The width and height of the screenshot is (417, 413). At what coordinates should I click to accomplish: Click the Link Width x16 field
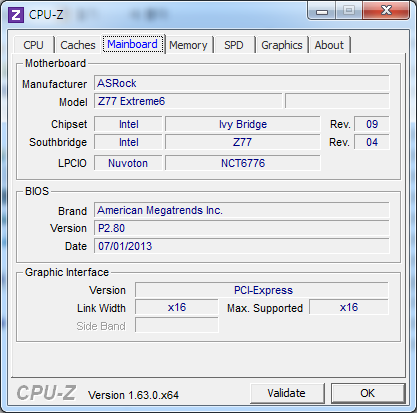click(x=177, y=307)
